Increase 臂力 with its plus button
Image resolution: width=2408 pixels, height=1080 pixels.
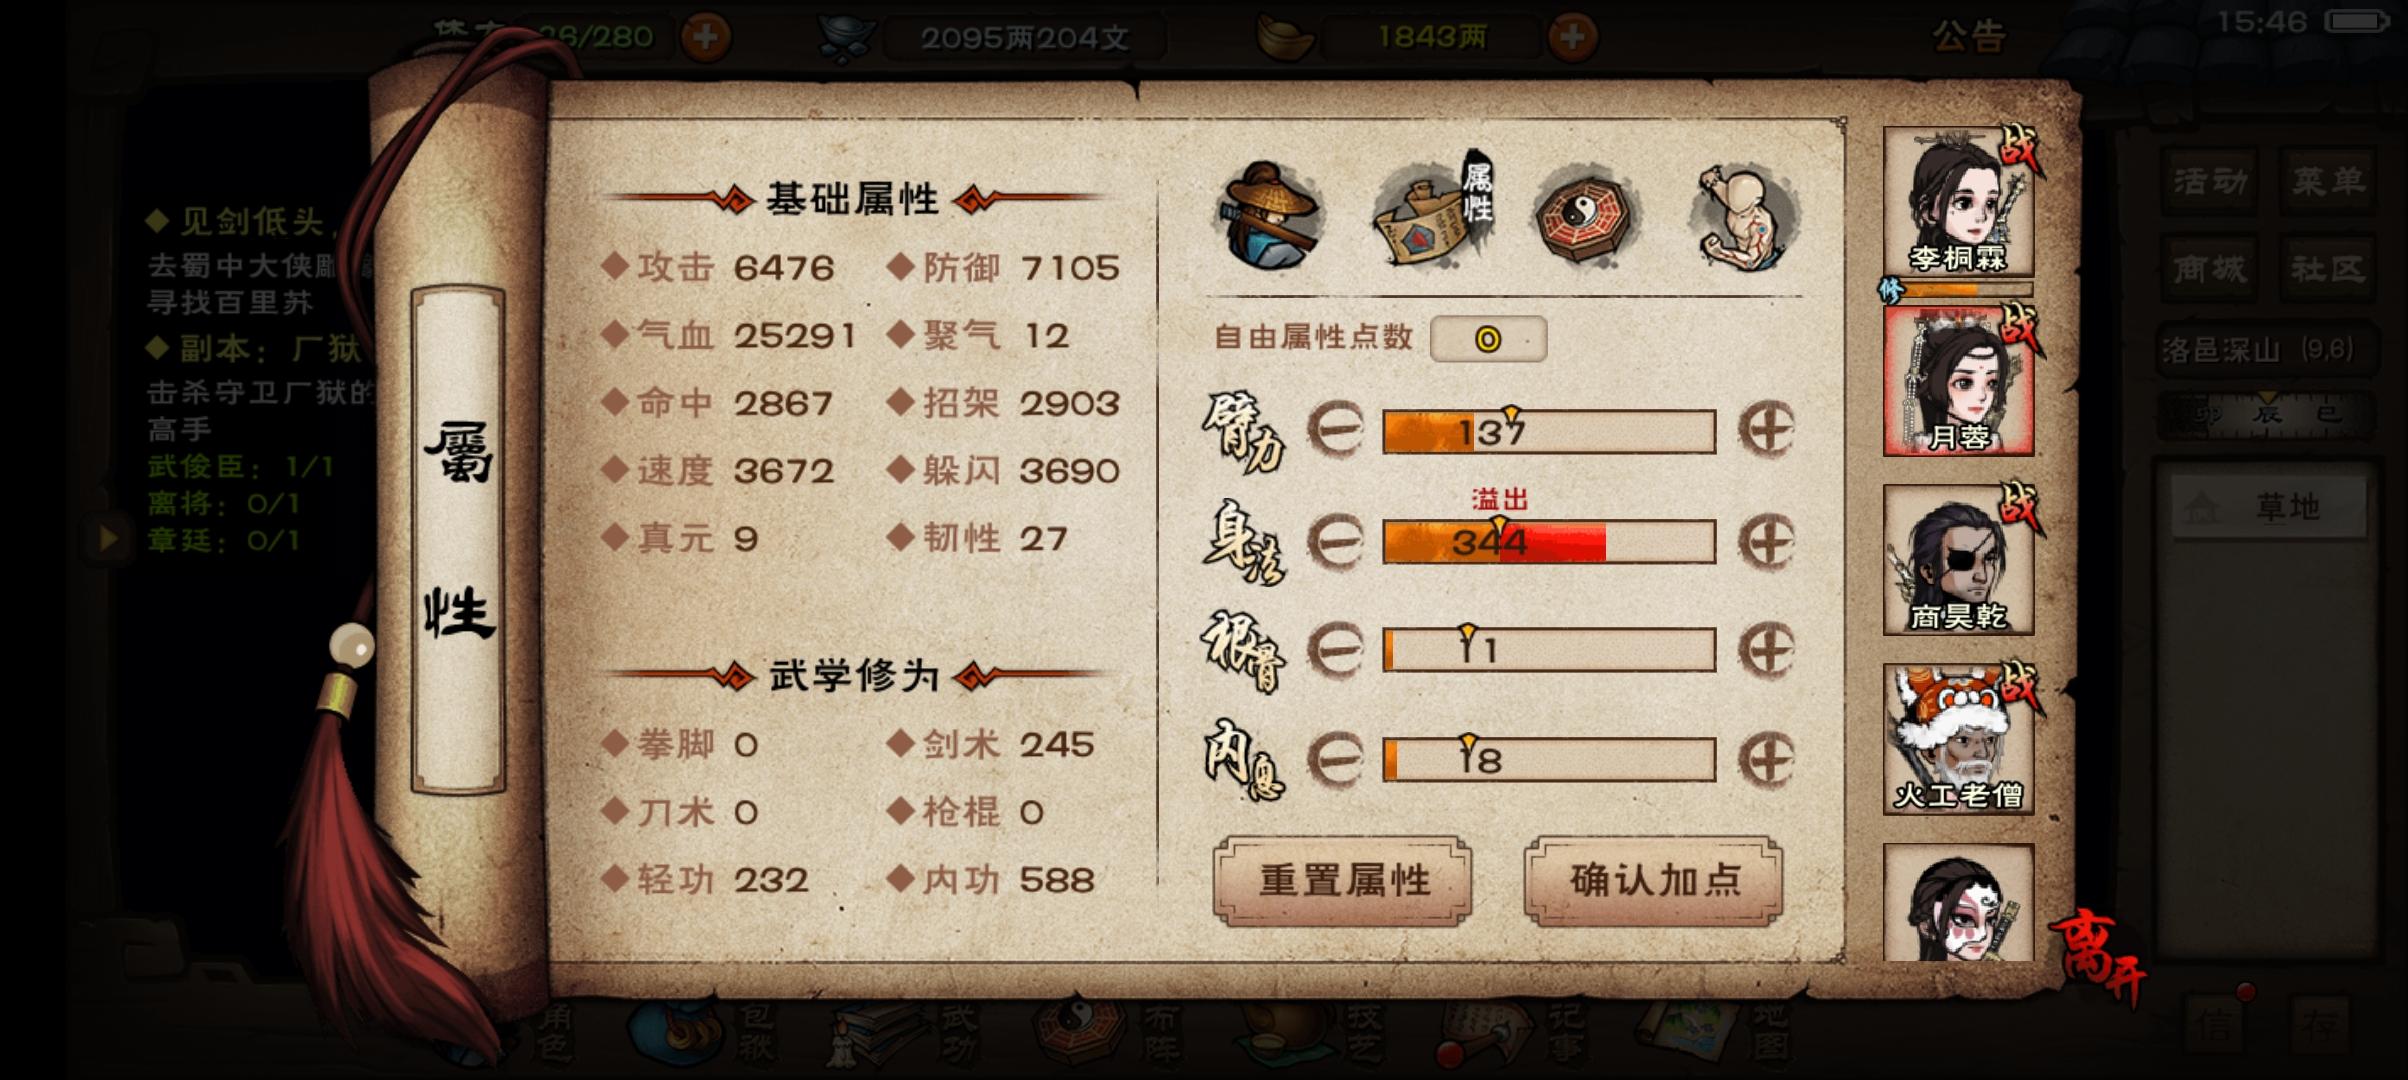coord(1766,431)
